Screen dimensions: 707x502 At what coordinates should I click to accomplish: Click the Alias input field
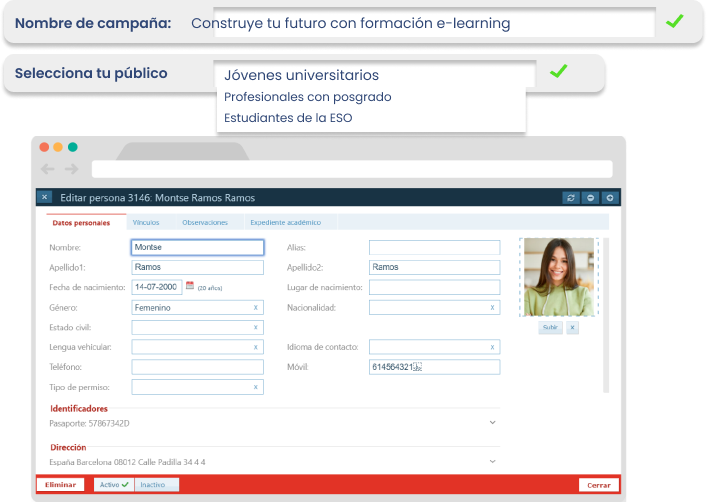tap(435, 247)
